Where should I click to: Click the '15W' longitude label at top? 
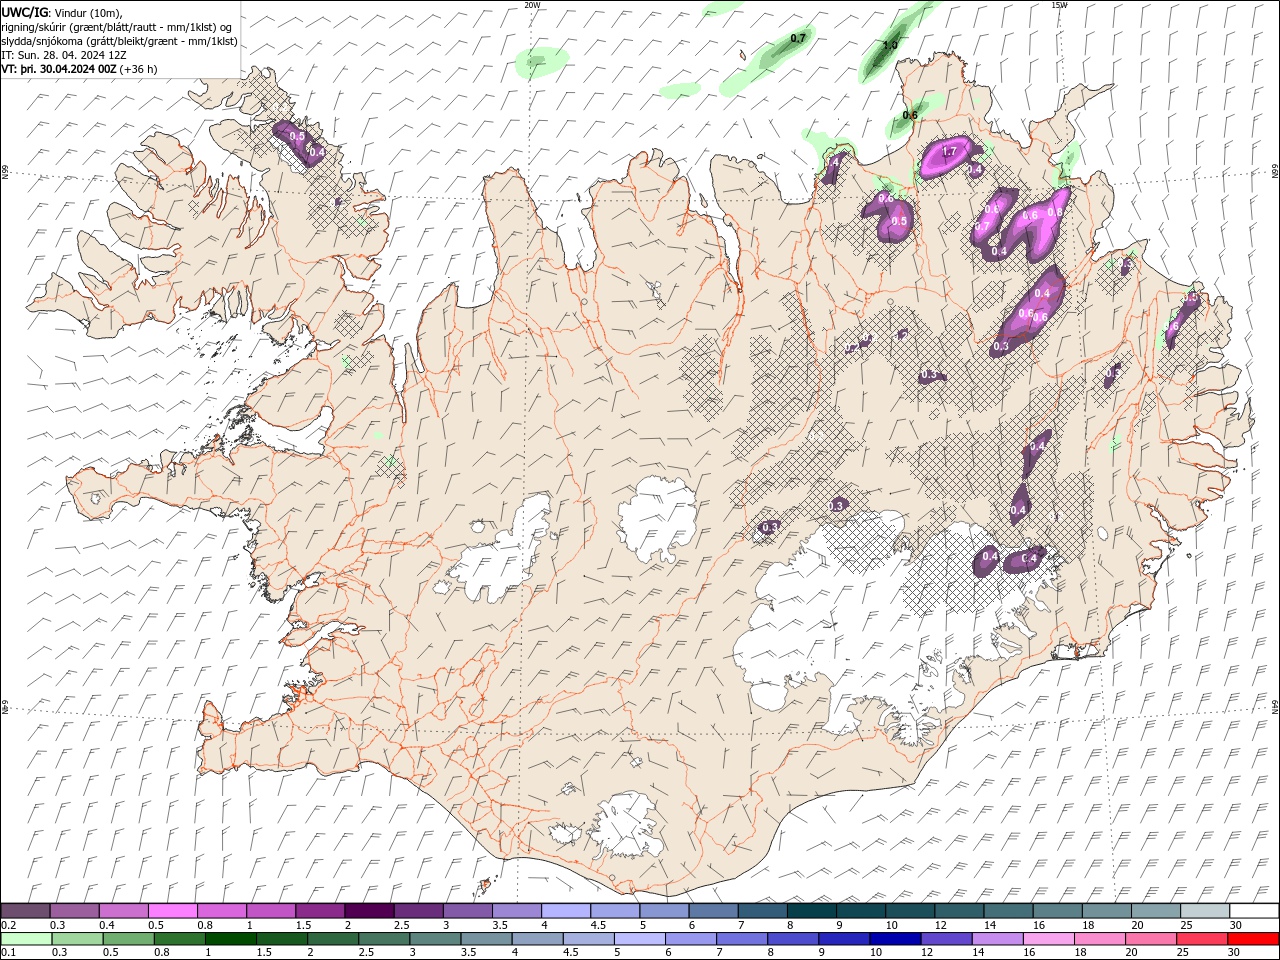coord(1059,5)
